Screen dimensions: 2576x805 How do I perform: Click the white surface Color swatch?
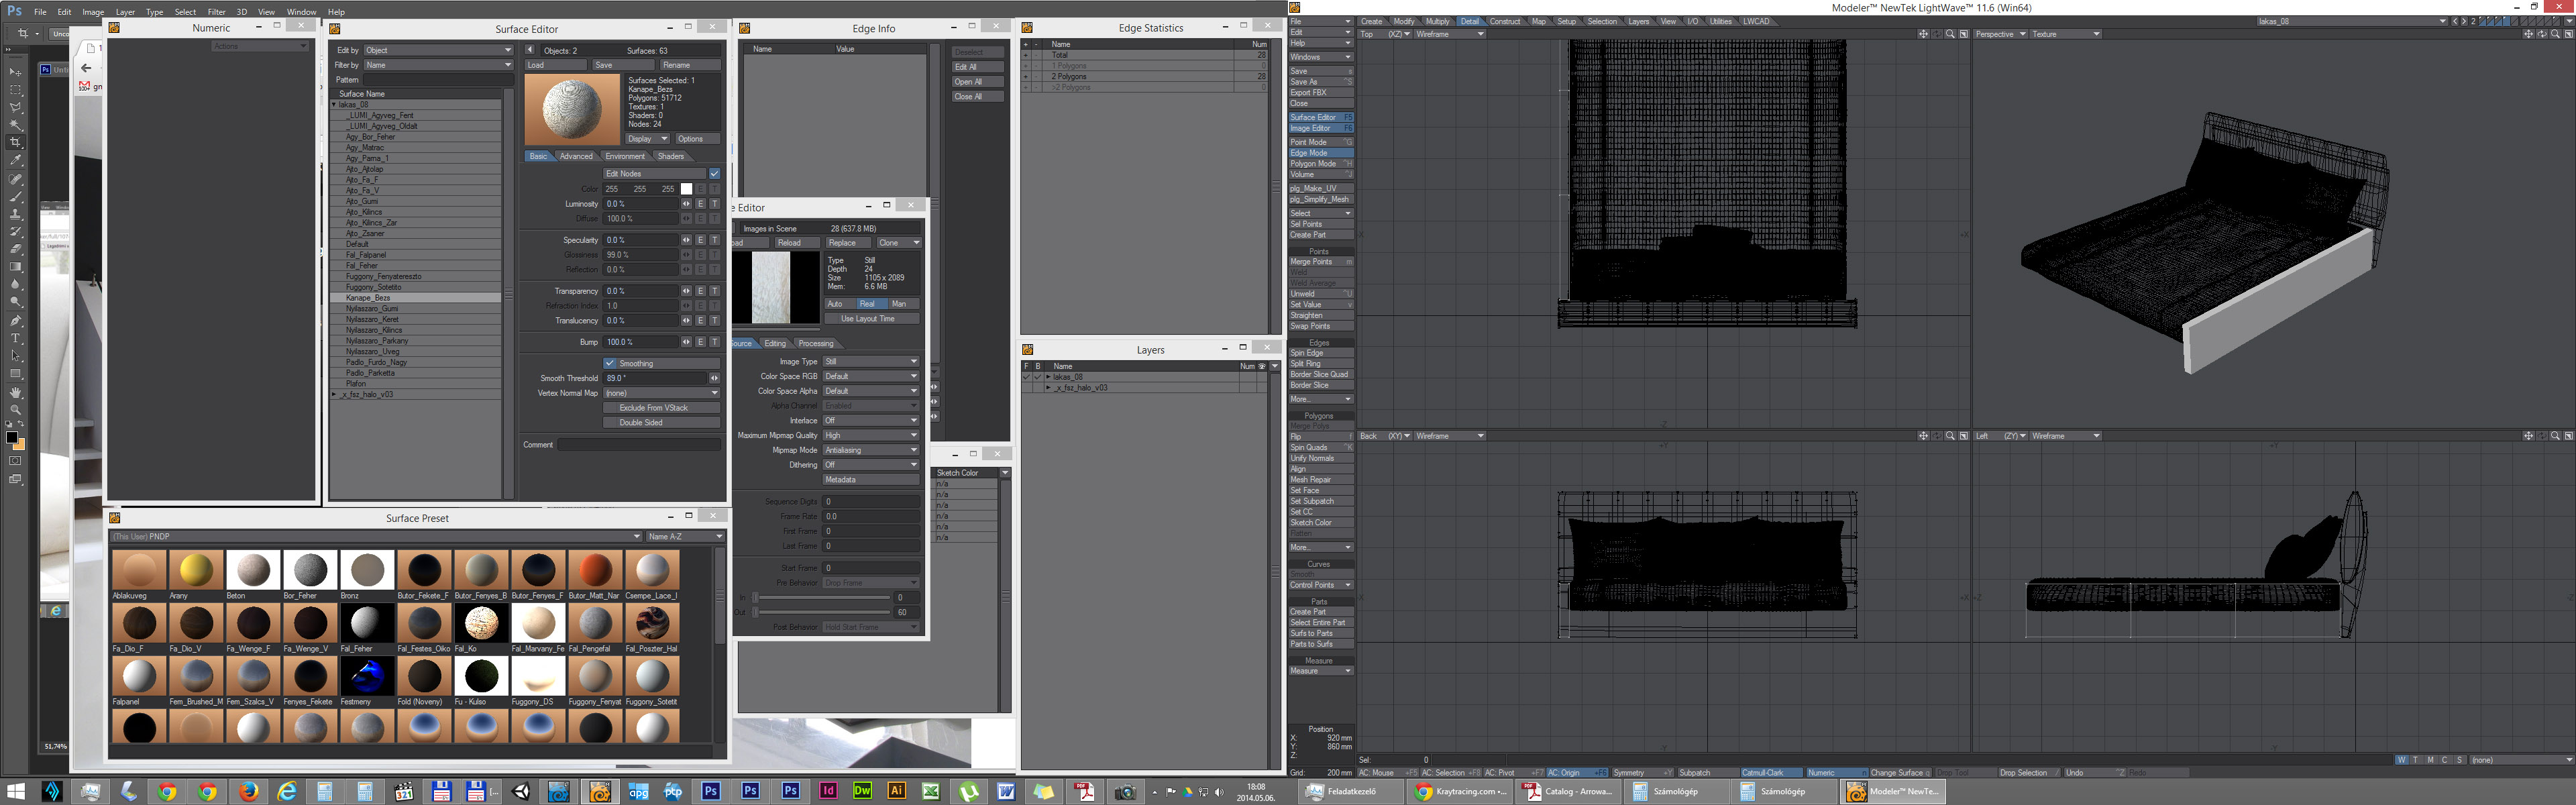click(x=686, y=189)
